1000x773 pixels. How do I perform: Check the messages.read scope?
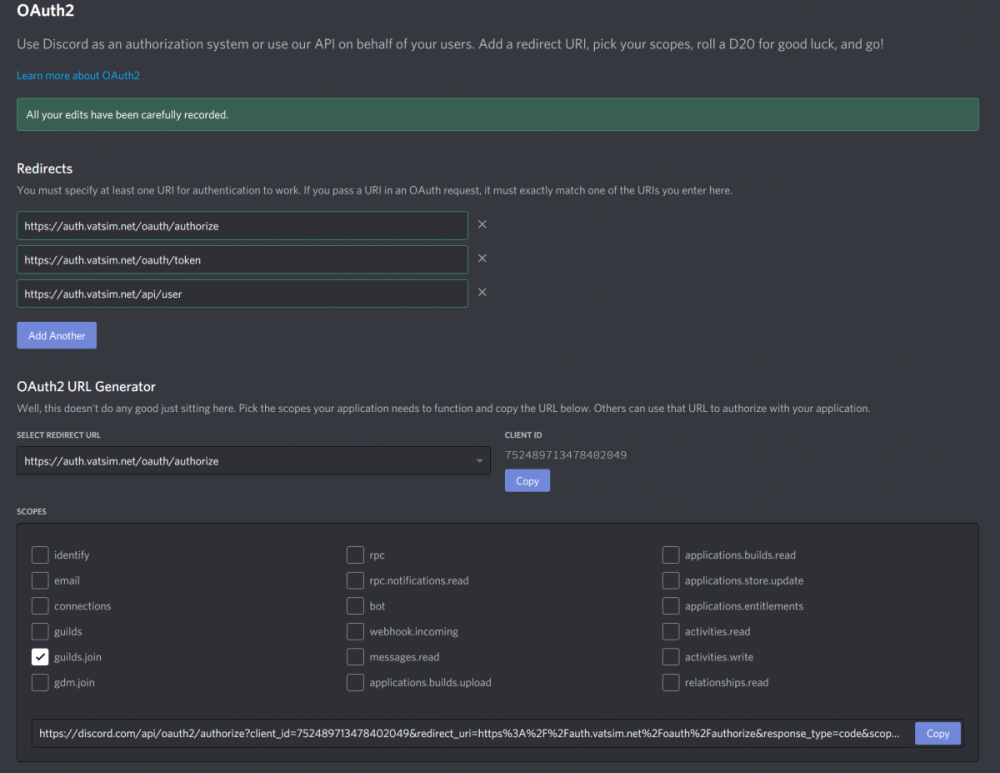(355, 657)
